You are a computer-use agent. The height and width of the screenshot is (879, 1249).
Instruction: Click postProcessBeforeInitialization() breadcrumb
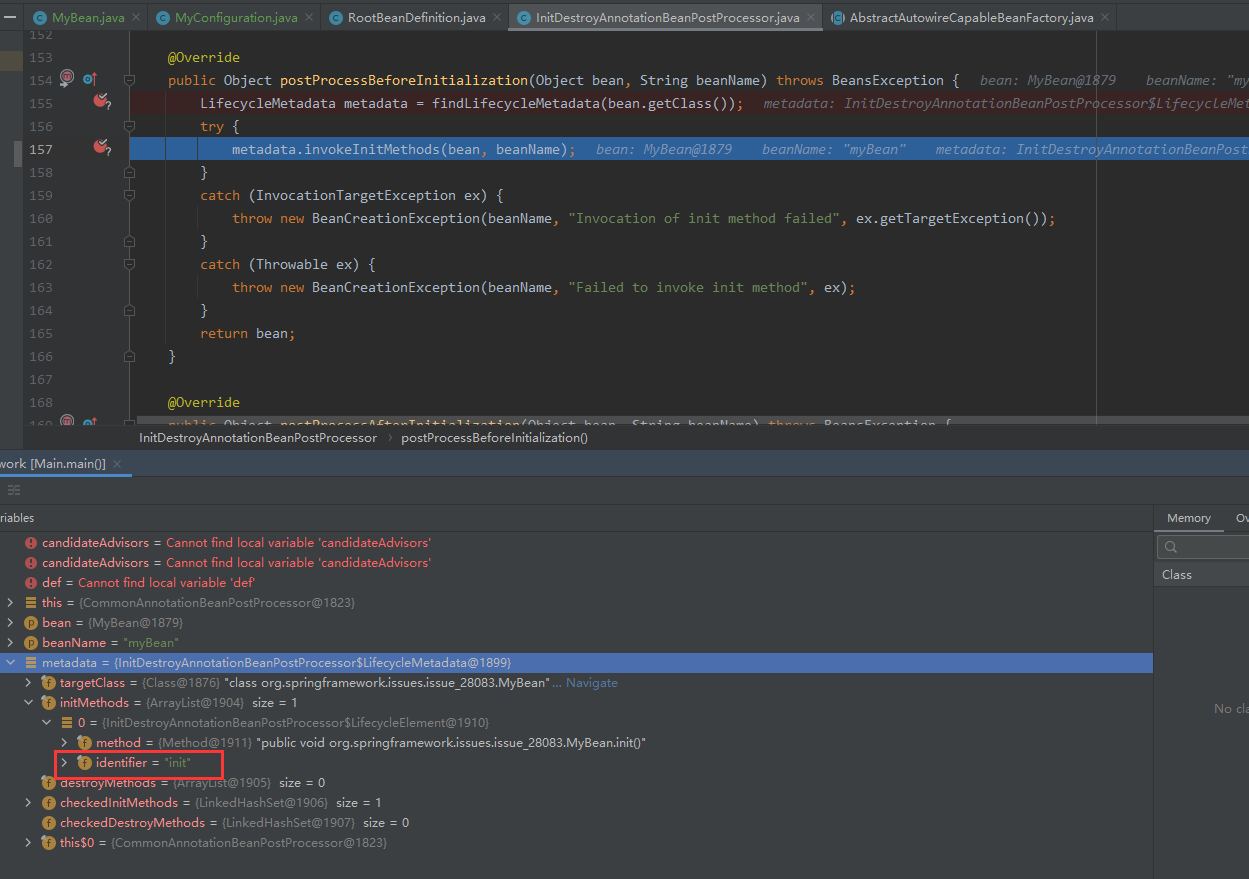coord(494,438)
